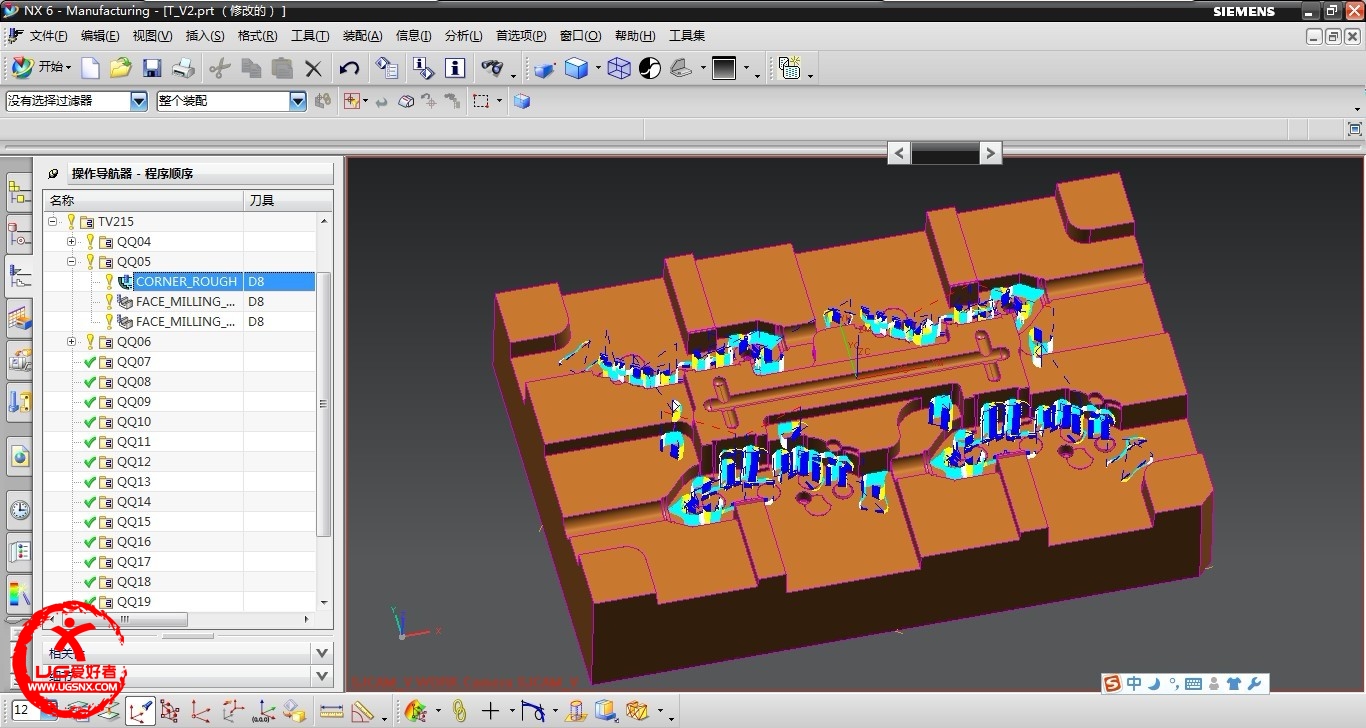
Task: Click the 刀具 column header
Action: (x=288, y=201)
